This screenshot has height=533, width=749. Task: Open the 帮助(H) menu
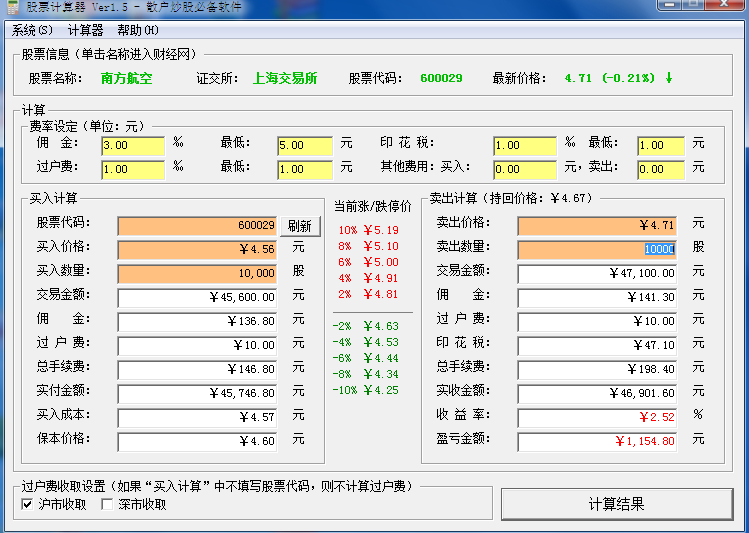pos(137,30)
